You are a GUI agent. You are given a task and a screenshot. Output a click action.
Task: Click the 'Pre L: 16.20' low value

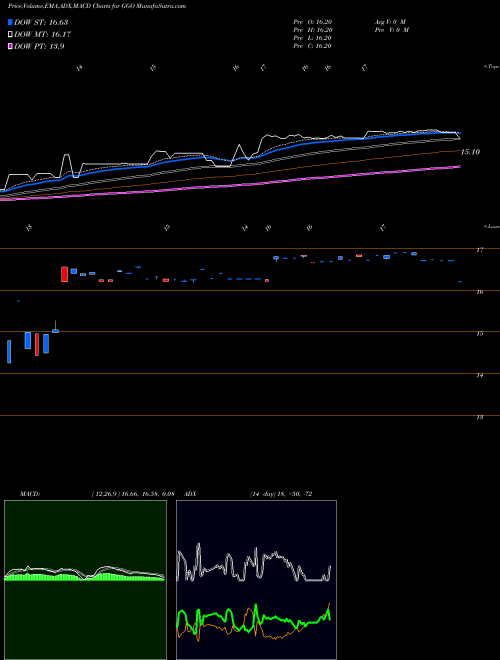click(313, 38)
